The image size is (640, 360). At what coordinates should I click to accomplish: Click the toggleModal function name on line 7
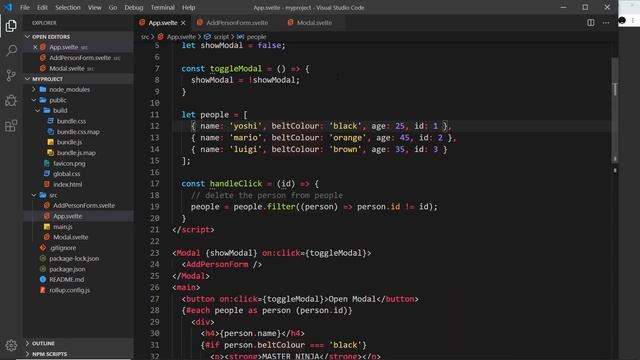236,69
